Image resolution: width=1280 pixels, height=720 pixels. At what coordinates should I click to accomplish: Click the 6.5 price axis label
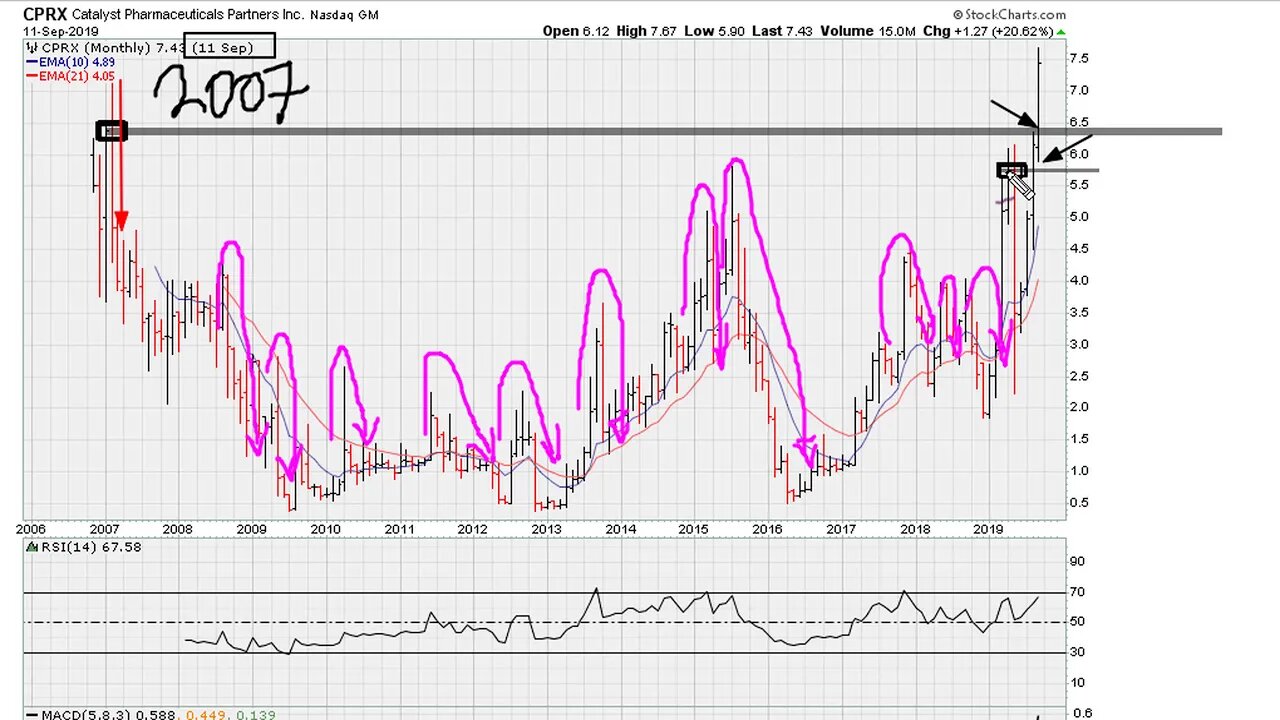tap(1079, 122)
